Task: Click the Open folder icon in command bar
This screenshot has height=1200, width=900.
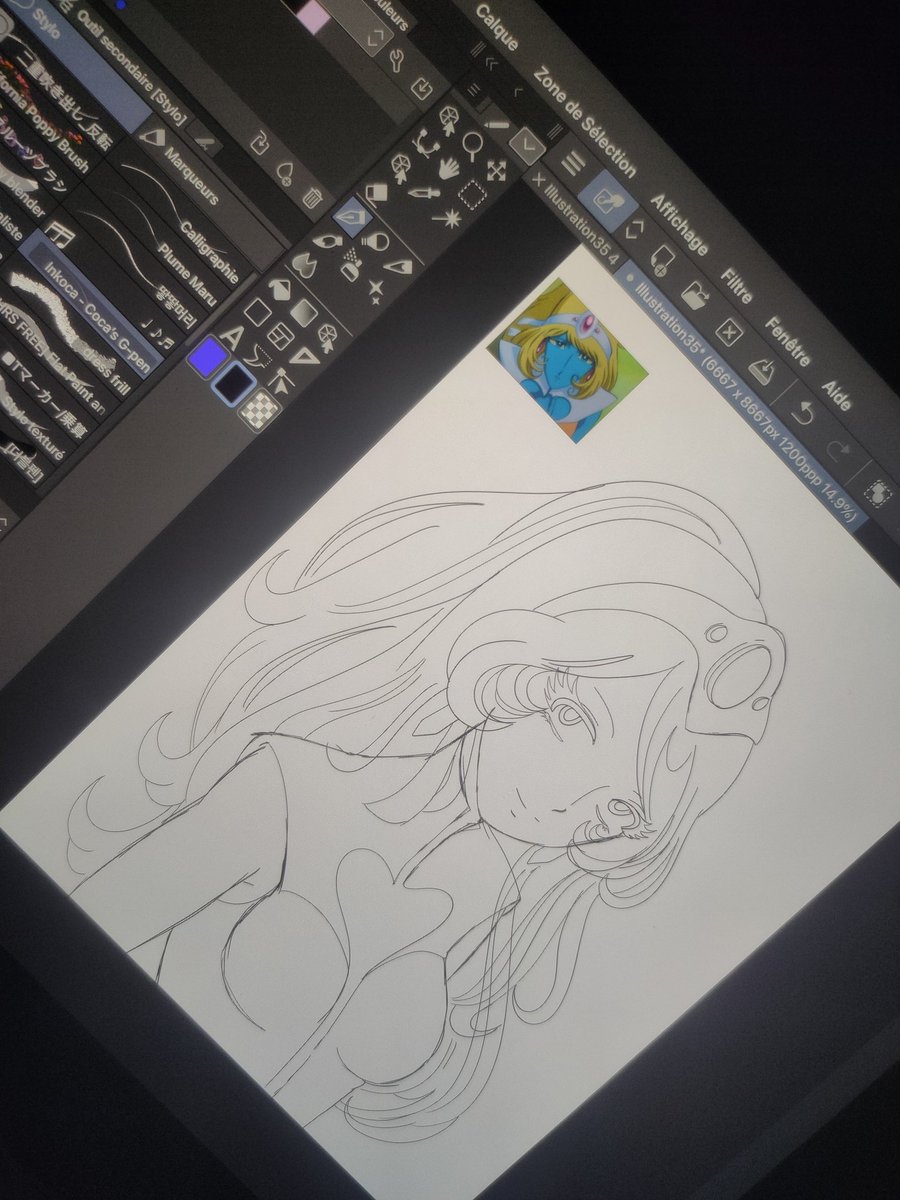Action: (695, 298)
